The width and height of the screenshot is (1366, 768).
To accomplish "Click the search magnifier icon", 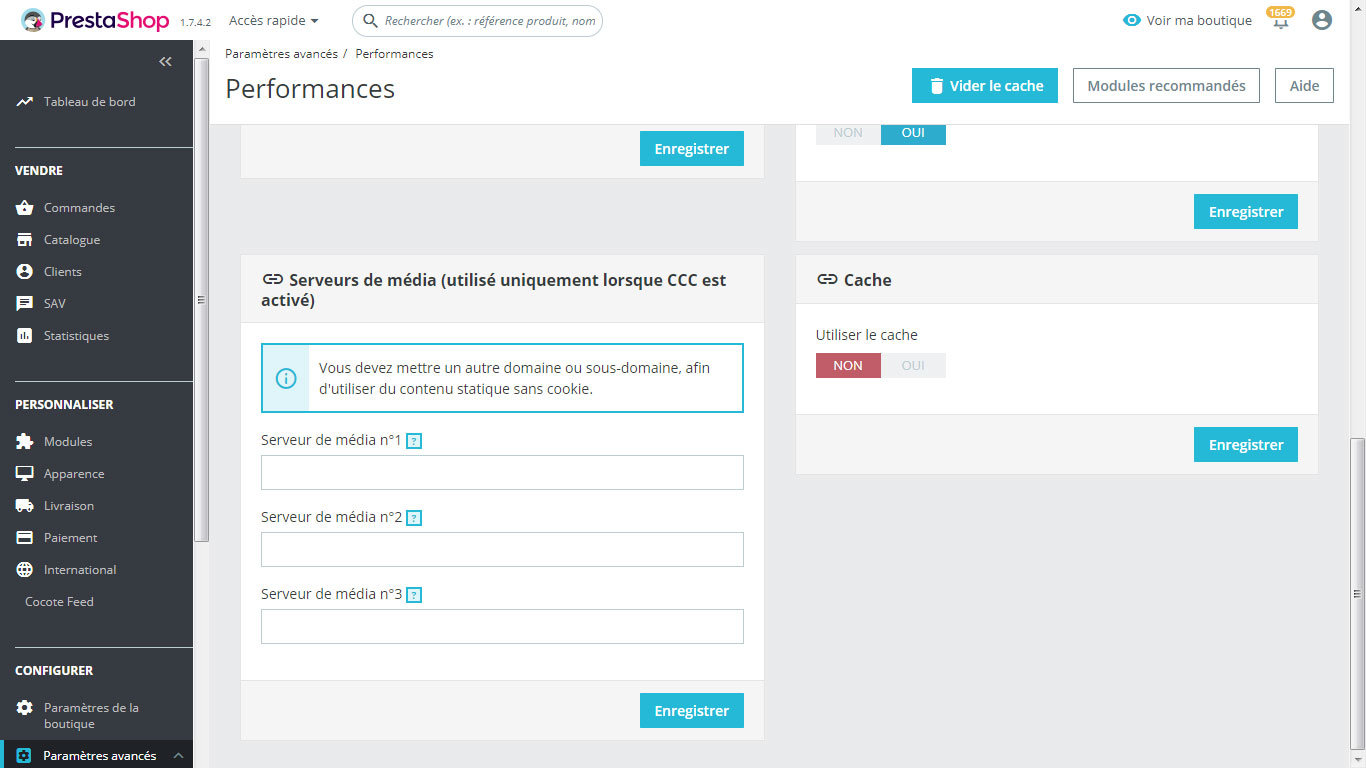I will point(370,20).
